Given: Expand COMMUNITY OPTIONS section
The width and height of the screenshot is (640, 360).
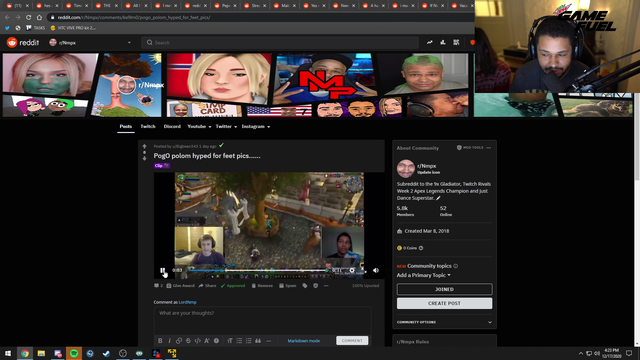Looking at the screenshot, I should (x=444, y=322).
